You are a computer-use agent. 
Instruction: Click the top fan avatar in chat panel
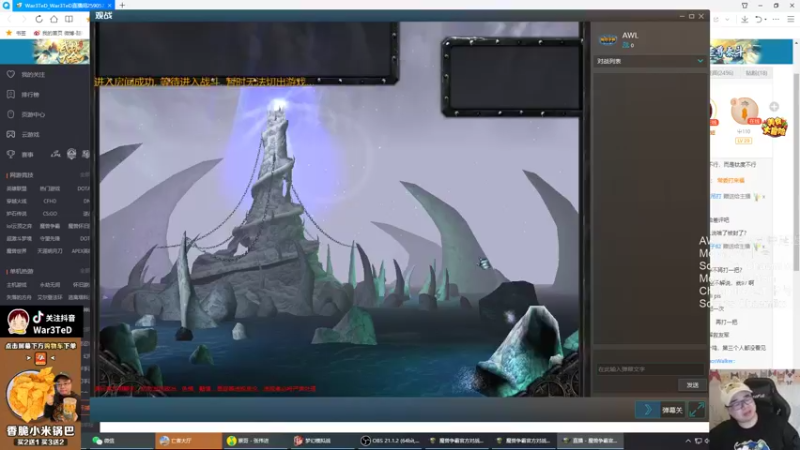(x=744, y=110)
